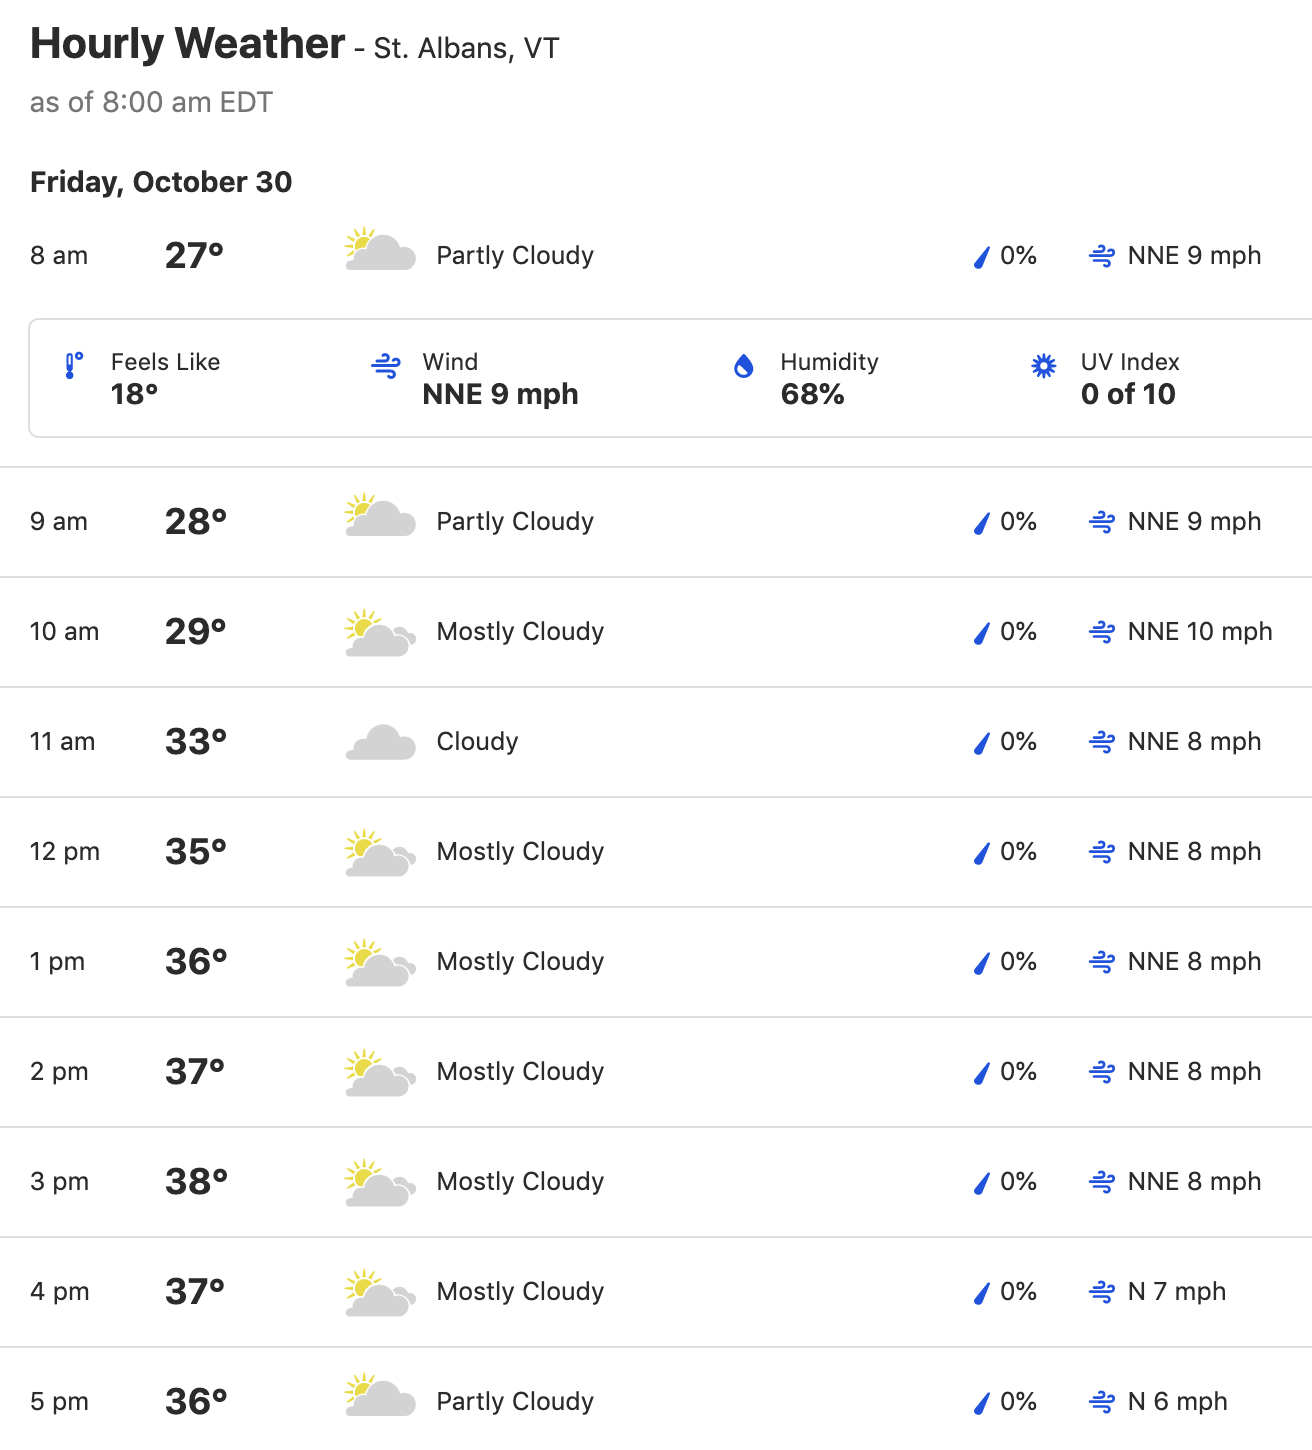This screenshot has height=1450, width=1312.
Task: Select the 1 pm Mostly Cloudy row
Action: 656,962
